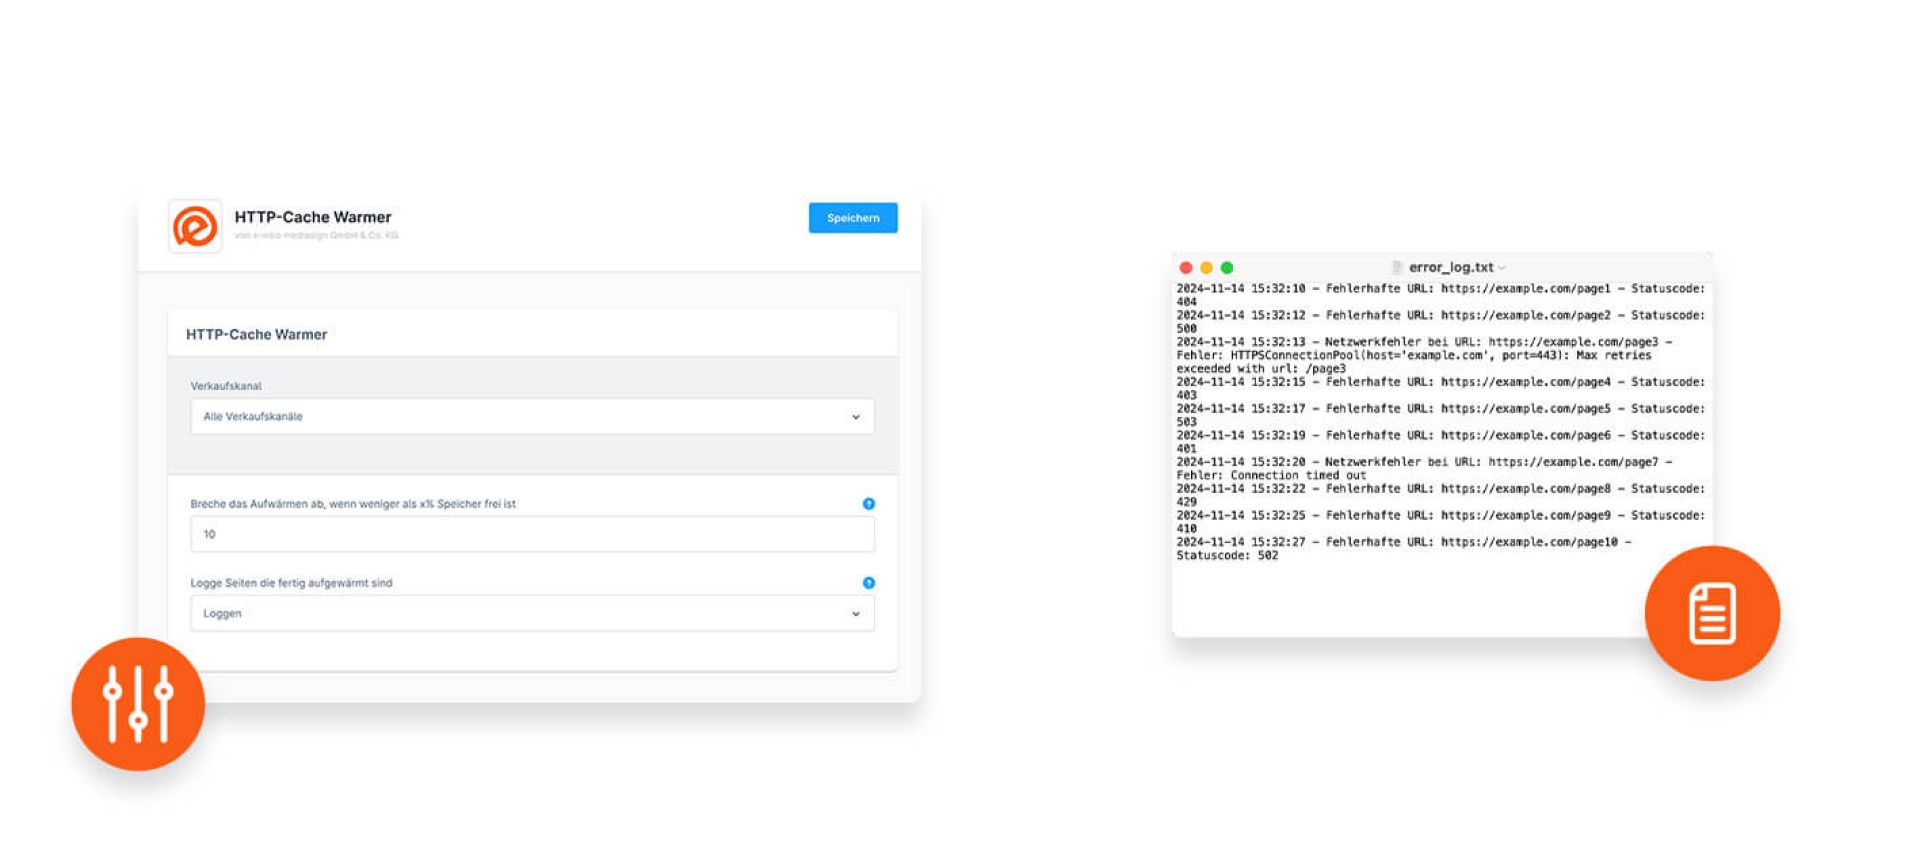Click the orange document log icon
Viewport: 1920px width, 864px height.
(x=1712, y=613)
